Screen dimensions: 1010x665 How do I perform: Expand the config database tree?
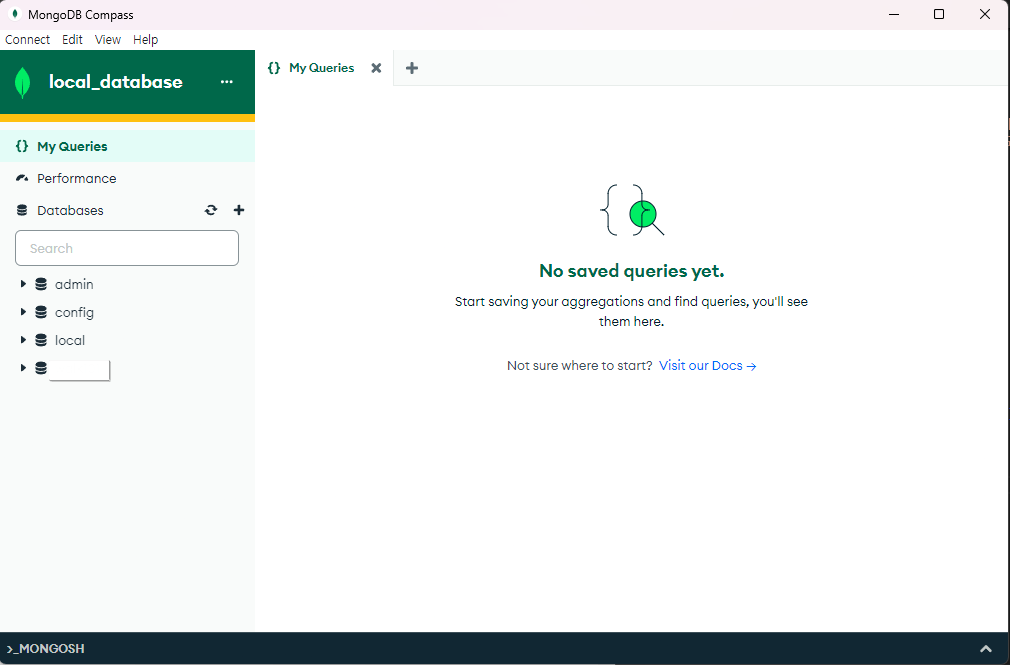coord(23,312)
